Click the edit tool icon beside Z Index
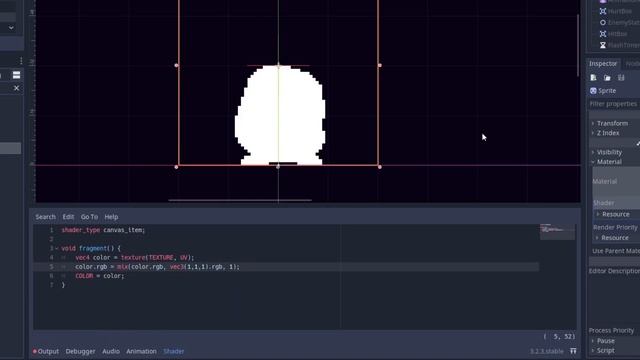The width and height of the screenshot is (640, 360). (x=638, y=143)
